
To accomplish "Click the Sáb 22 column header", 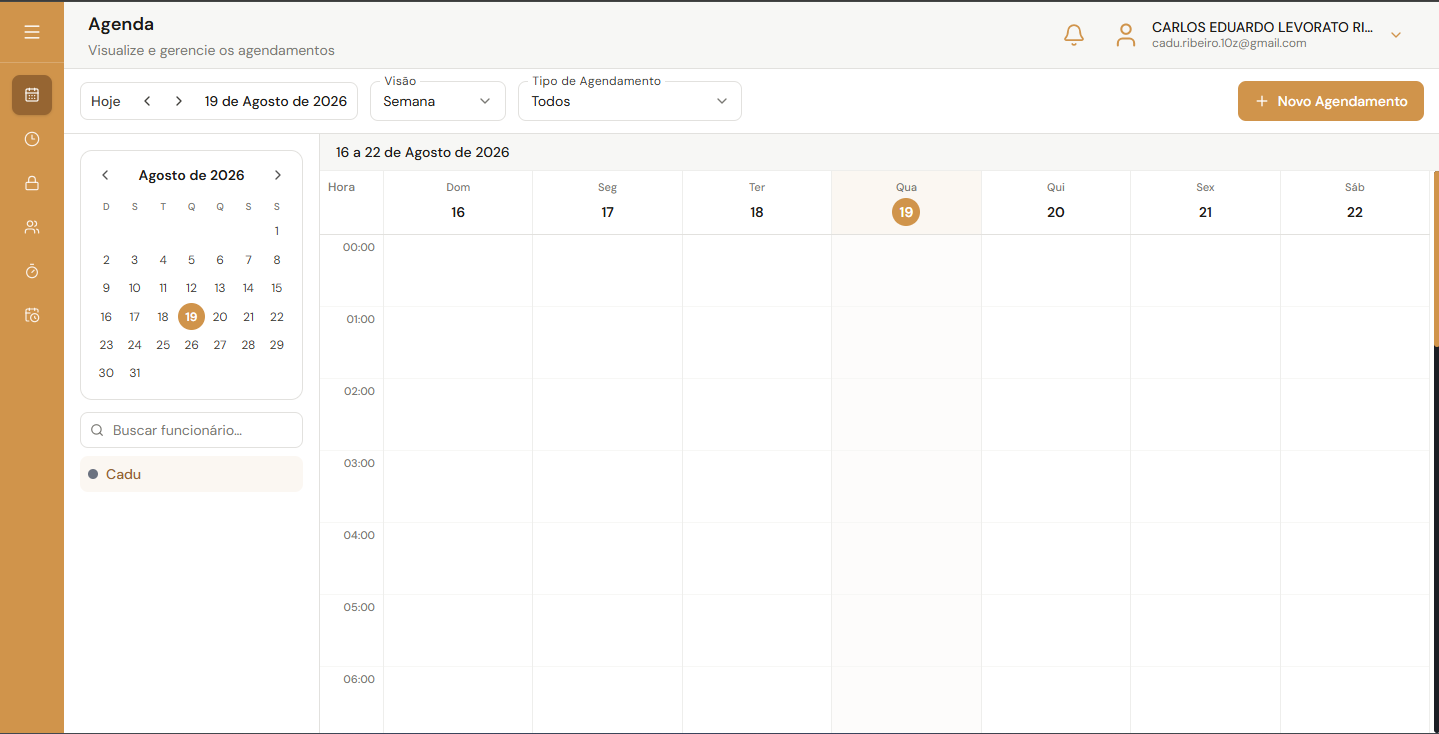I will coord(1355,202).
